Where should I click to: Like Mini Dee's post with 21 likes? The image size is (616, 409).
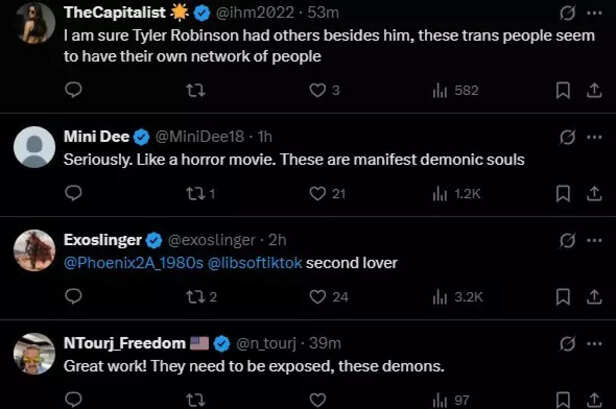[x=318, y=193]
